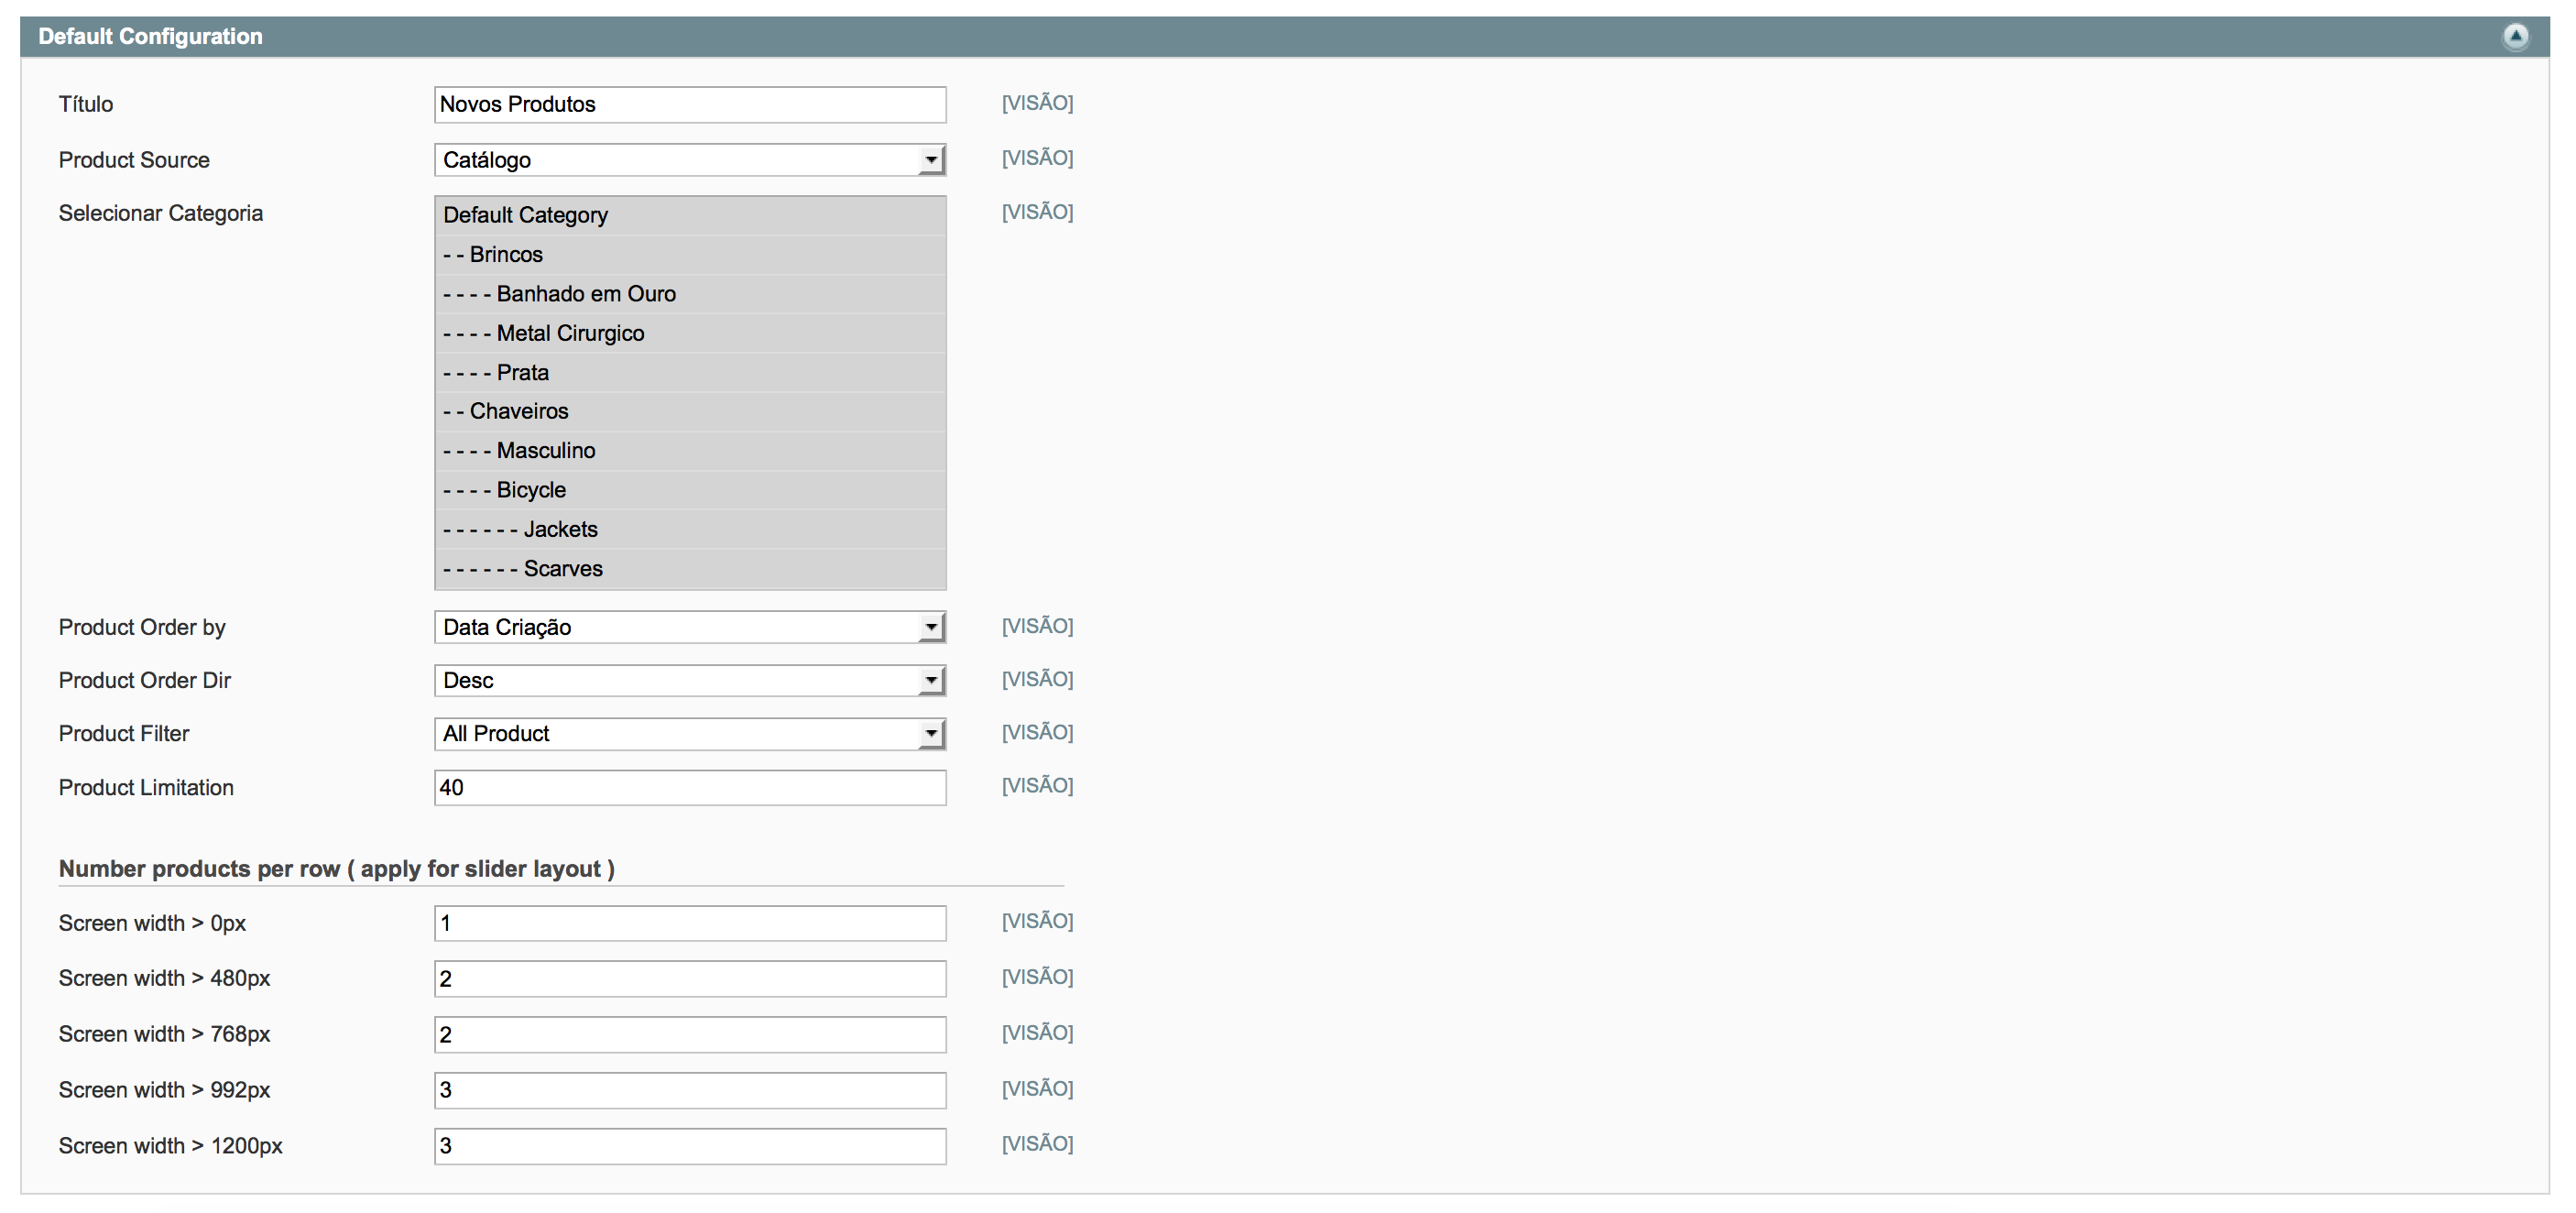Viewport: 2576px width, 1213px height.
Task: Open the Product Source dropdown
Action: pos(689,160)
